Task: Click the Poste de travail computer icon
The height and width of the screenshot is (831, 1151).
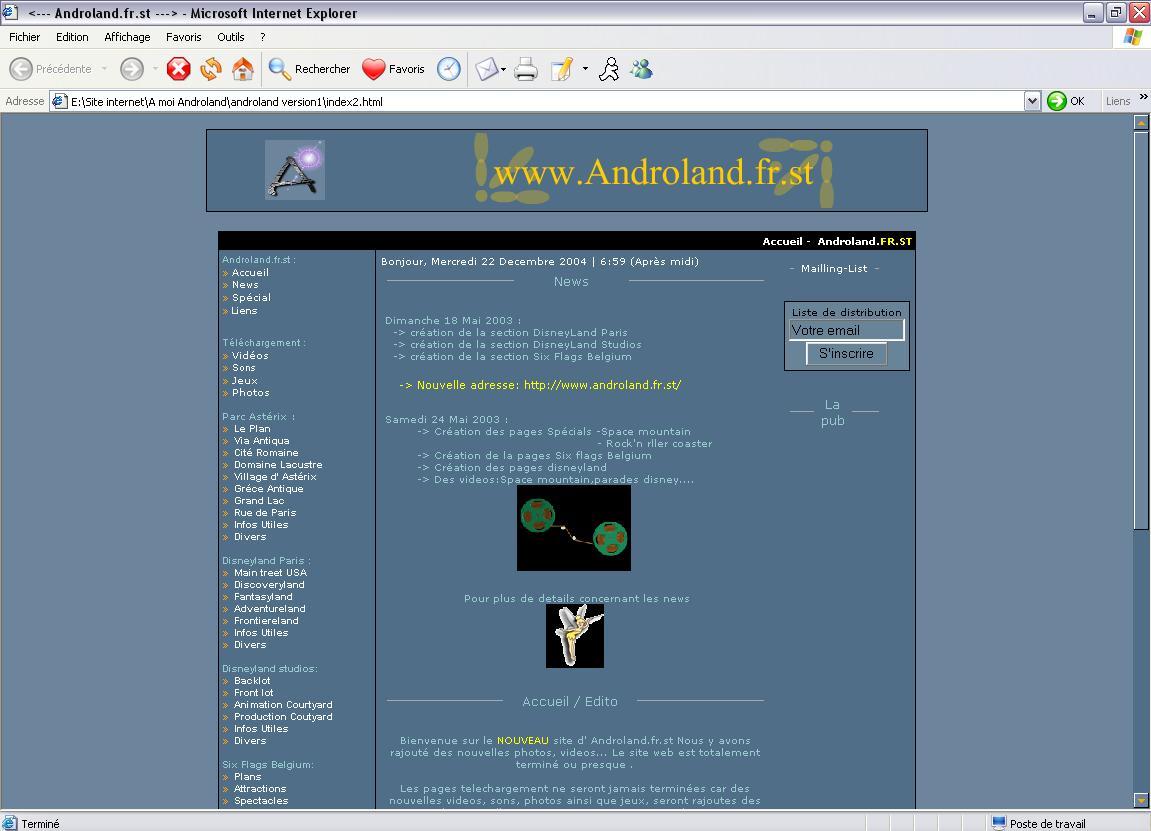Action: click(x=998, y=823)
